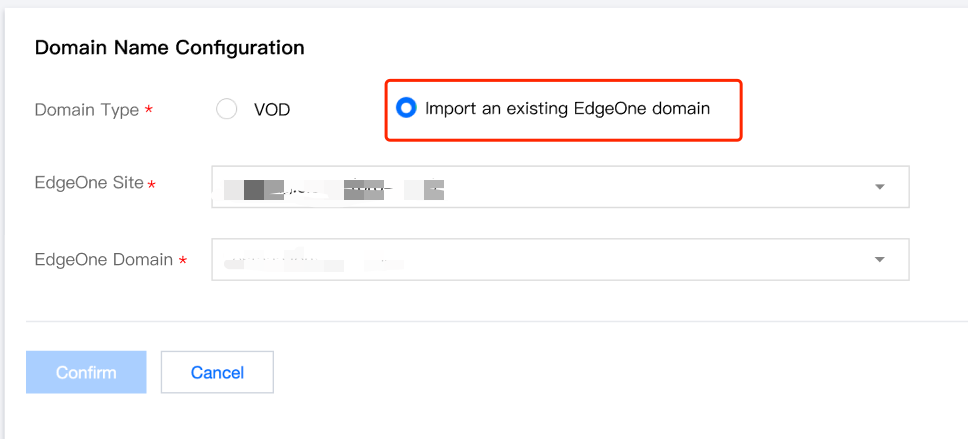968x439 pixels.
Task: Click the blurred selected EdgeOne Domain value
Action: [310, 262]
